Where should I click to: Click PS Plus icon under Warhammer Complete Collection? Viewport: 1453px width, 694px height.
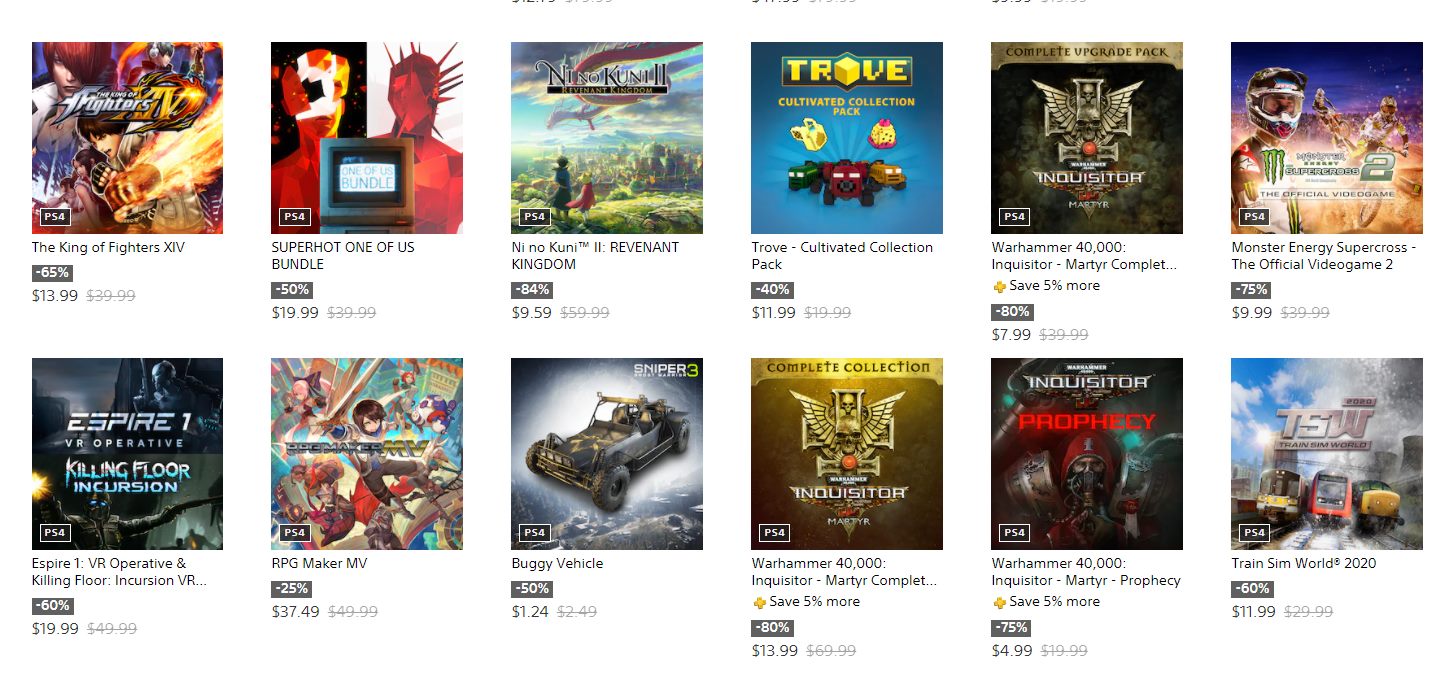click(x=759, y=602)
